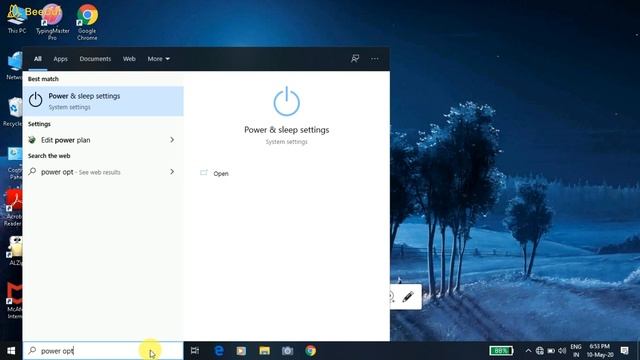Click the power opt search box

click(x=103, y=351)
